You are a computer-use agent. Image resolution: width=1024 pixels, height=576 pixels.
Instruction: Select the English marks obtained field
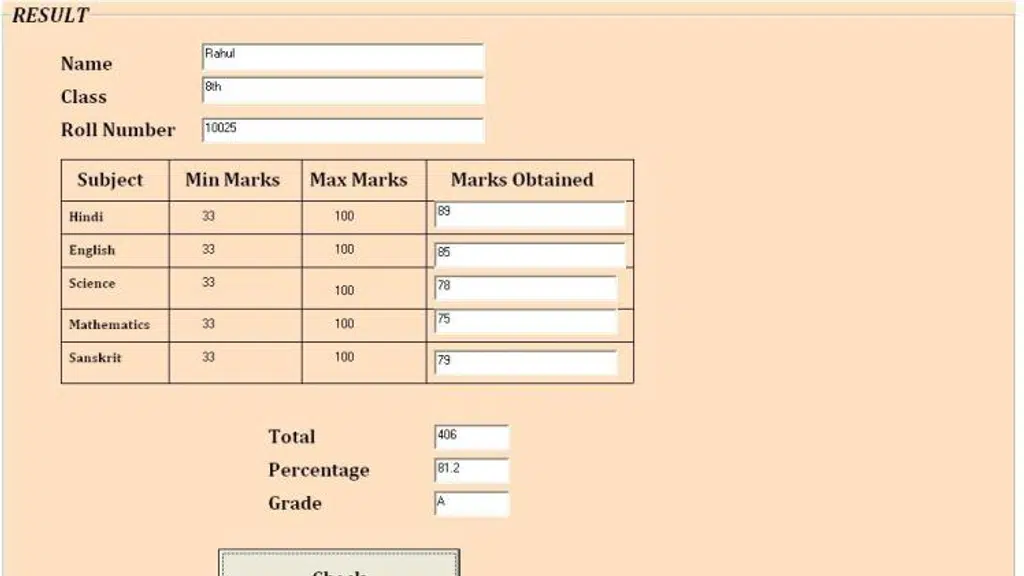(x=530, y=255)
